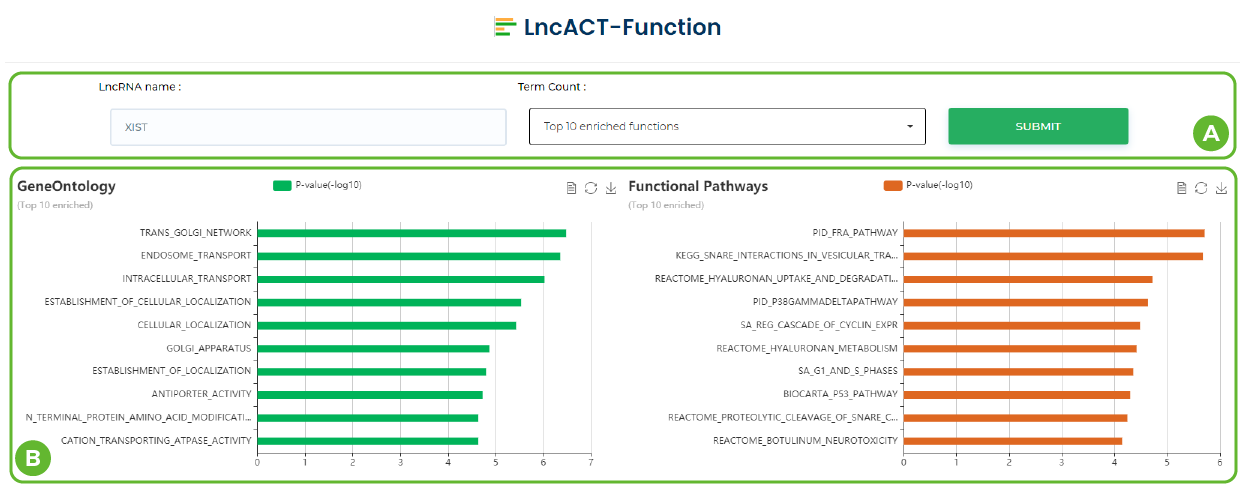Image resolution: width=1245 pixels, height=496 pixels.
Task: Open the Term Count dropdown
Action: coord(726,126)
